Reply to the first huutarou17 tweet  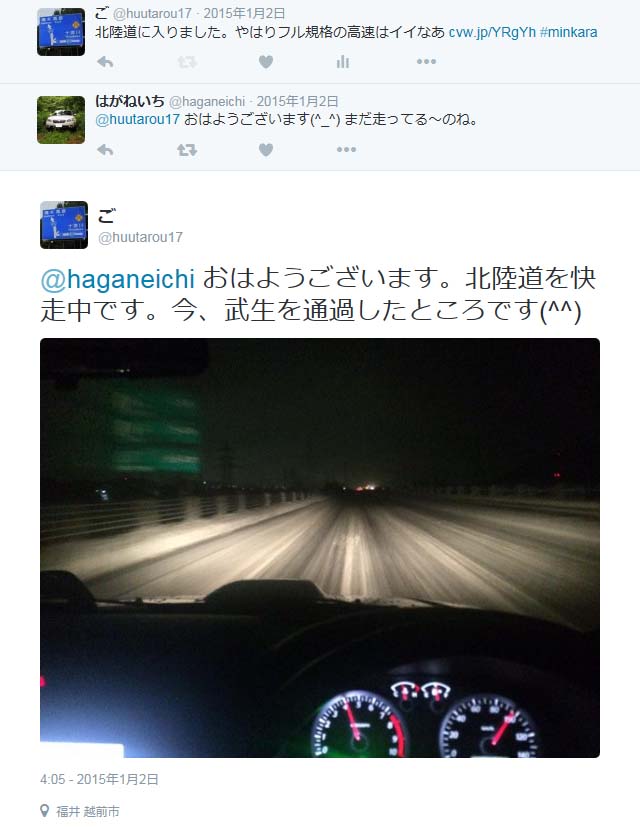click(106, 62)
